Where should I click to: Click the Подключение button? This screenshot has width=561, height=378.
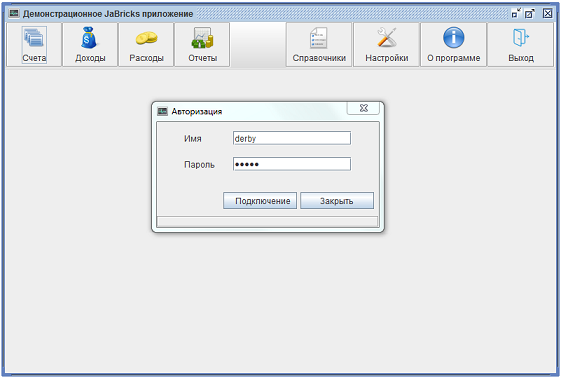[260, 201]
